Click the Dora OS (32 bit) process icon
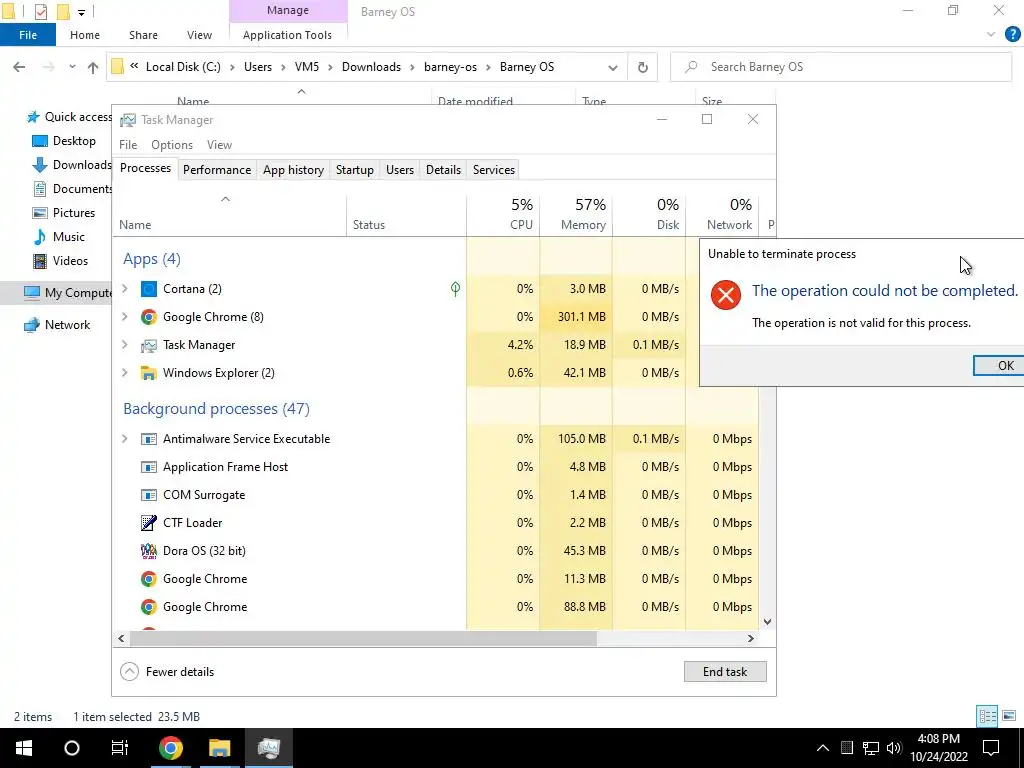The height and width of the screenshot is (768, 1024). click(149, 551)
